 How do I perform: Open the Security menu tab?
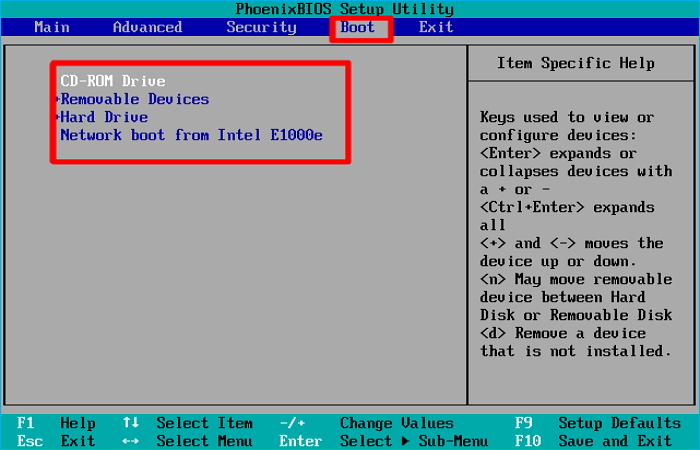[261, 28]
